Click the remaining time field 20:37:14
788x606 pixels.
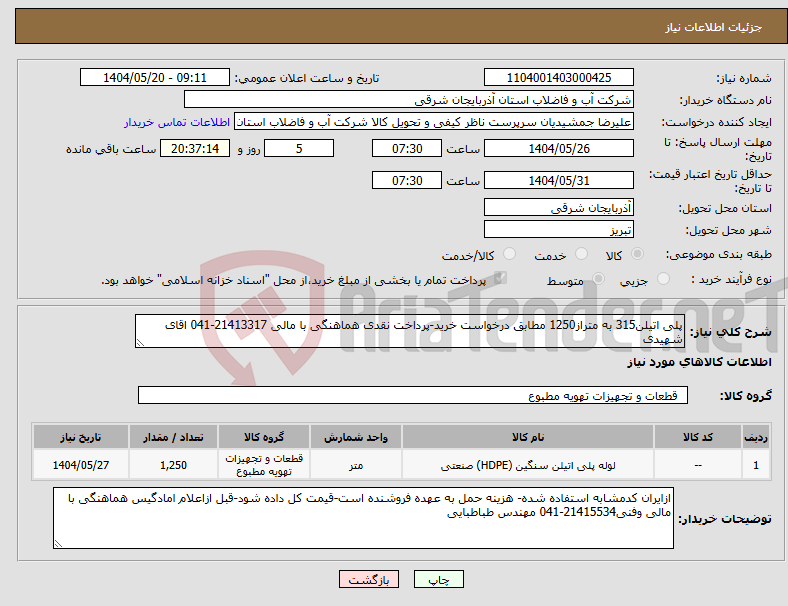click(x=195, y=149)
